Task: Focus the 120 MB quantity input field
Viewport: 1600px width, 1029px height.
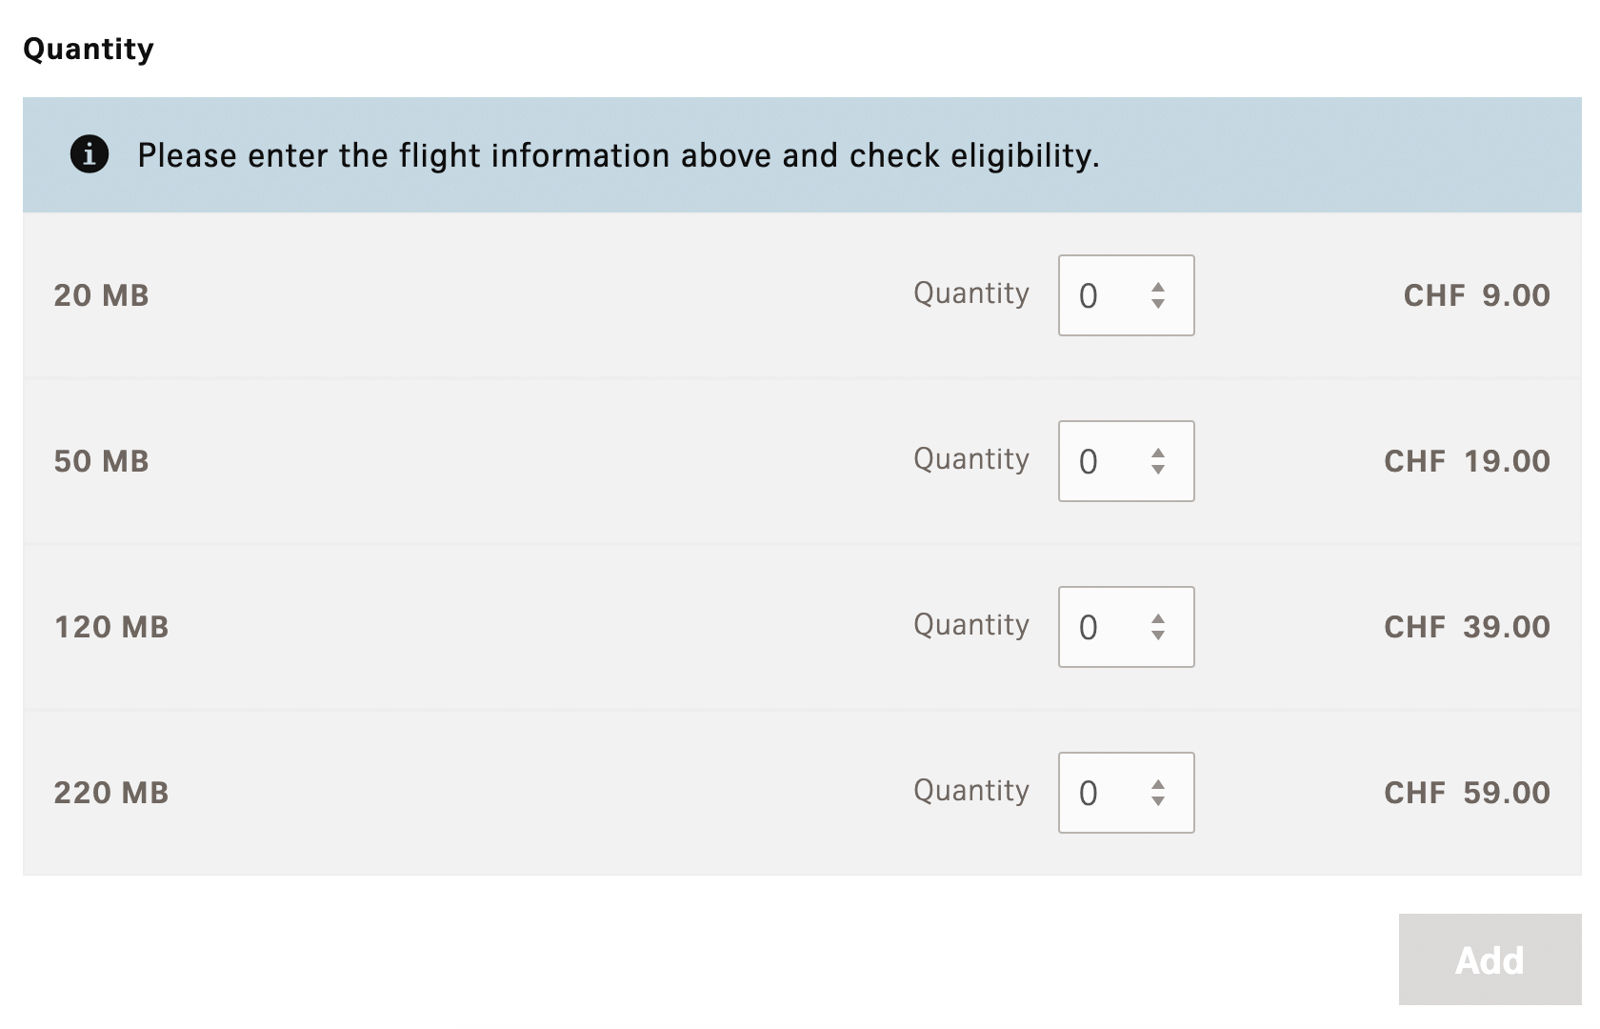Action: tap(1098, 628)
